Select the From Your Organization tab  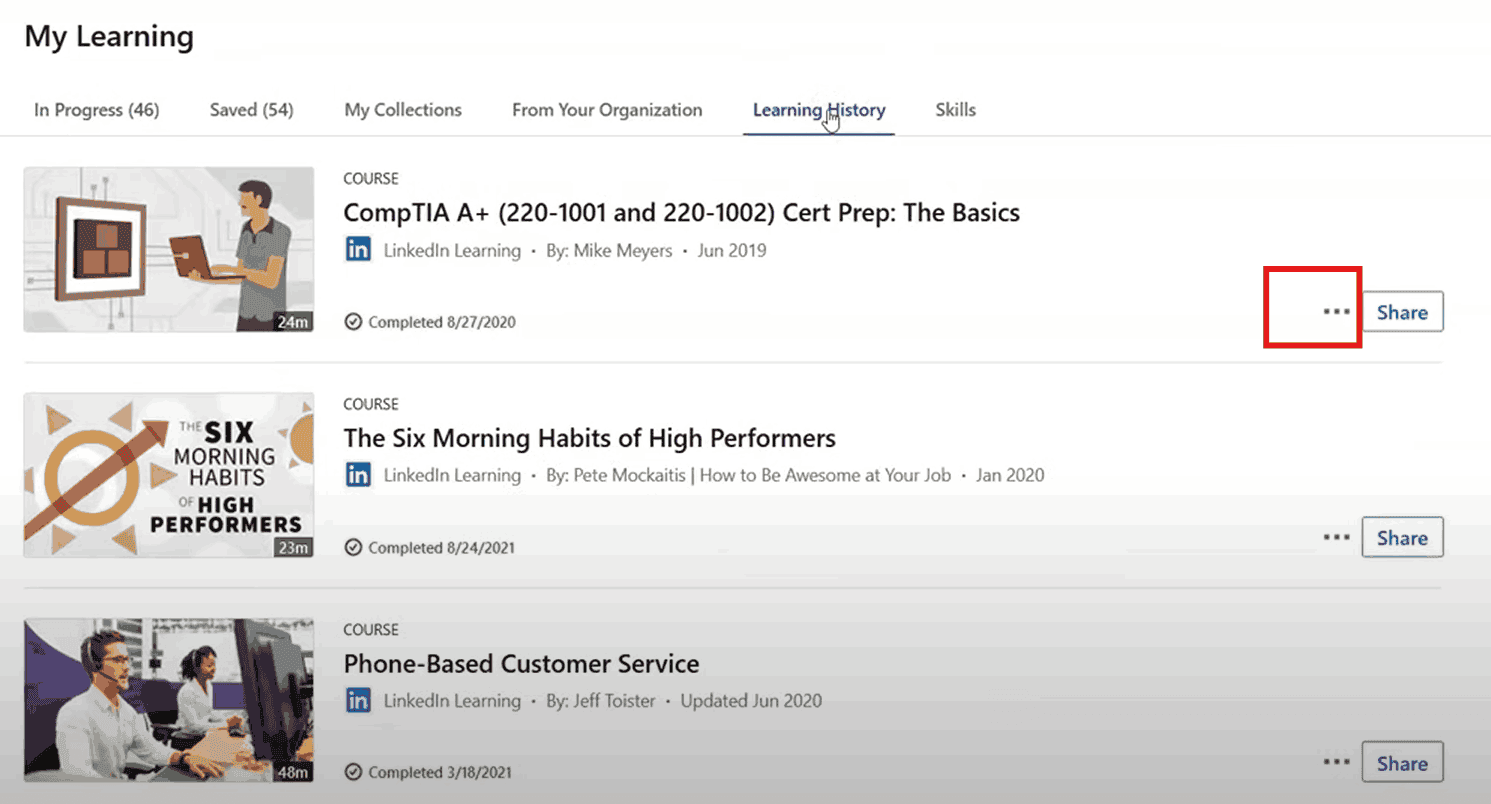(x=607, y=110)
